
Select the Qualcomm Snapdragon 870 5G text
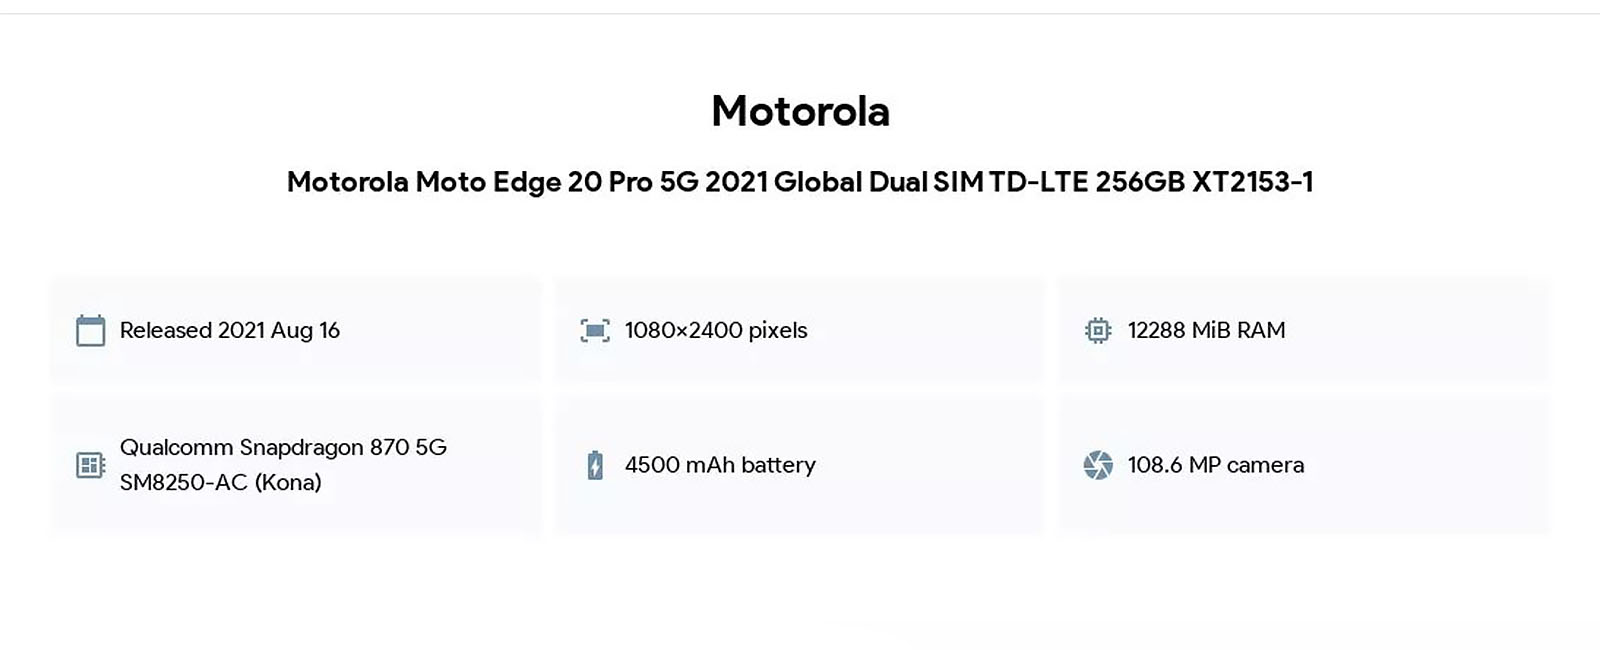[283, 447]
